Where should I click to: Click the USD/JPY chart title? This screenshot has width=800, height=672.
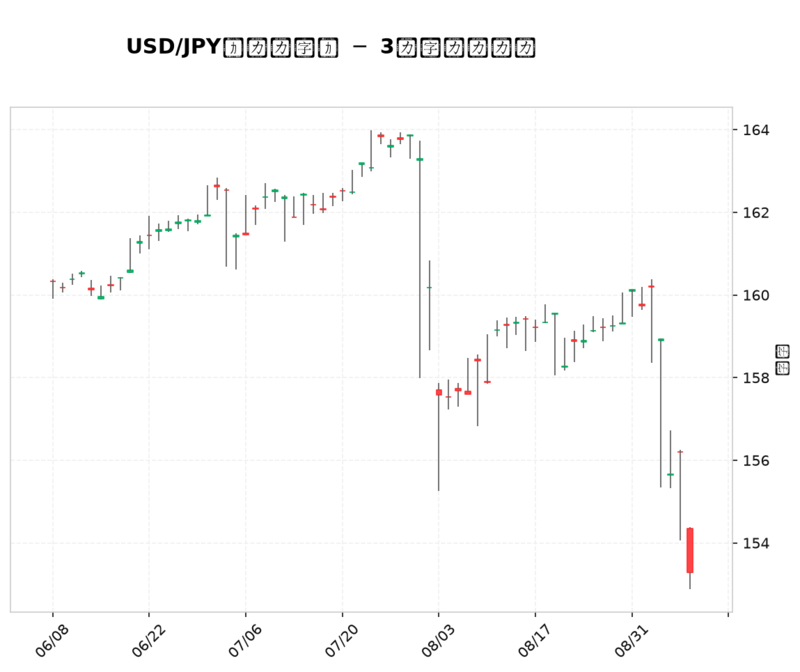point(331,47)
